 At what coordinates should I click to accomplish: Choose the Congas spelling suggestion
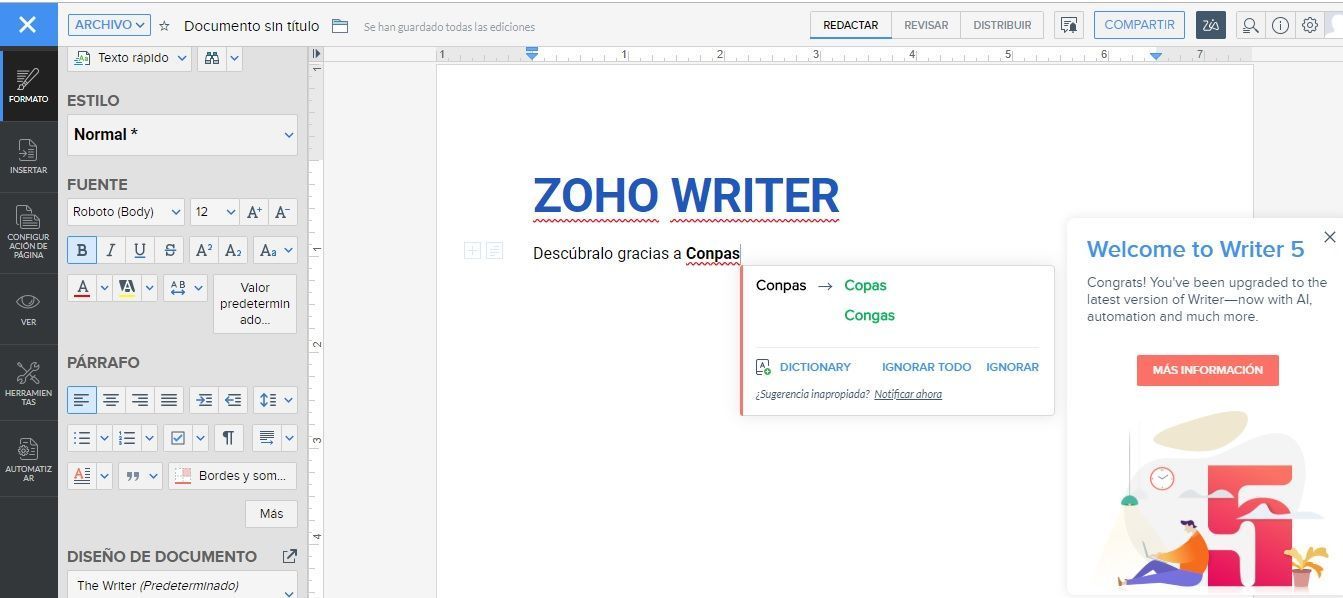tap(869, 315)
